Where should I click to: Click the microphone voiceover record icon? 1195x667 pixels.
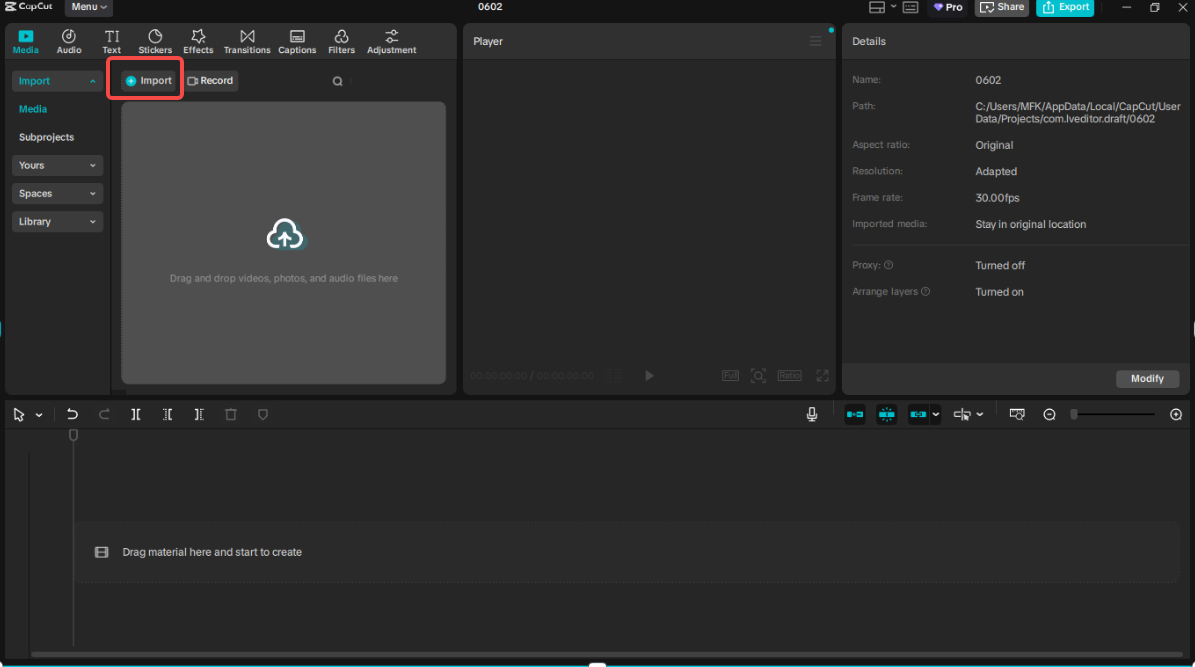(x=812, y=414)
